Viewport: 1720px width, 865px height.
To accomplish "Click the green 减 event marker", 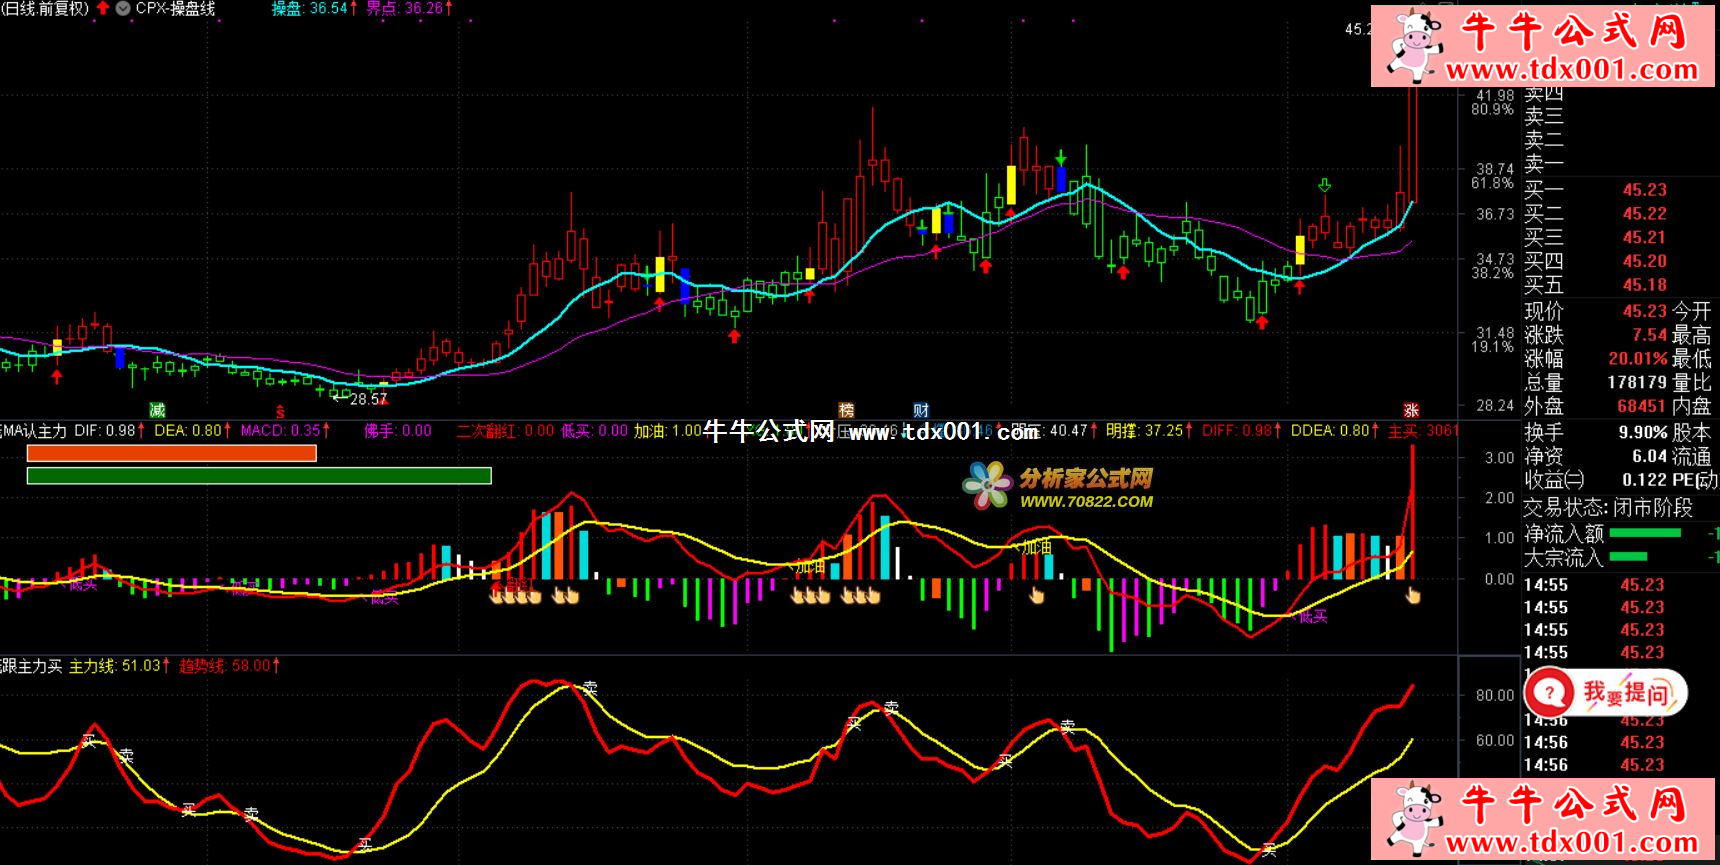I will (157, 410).
